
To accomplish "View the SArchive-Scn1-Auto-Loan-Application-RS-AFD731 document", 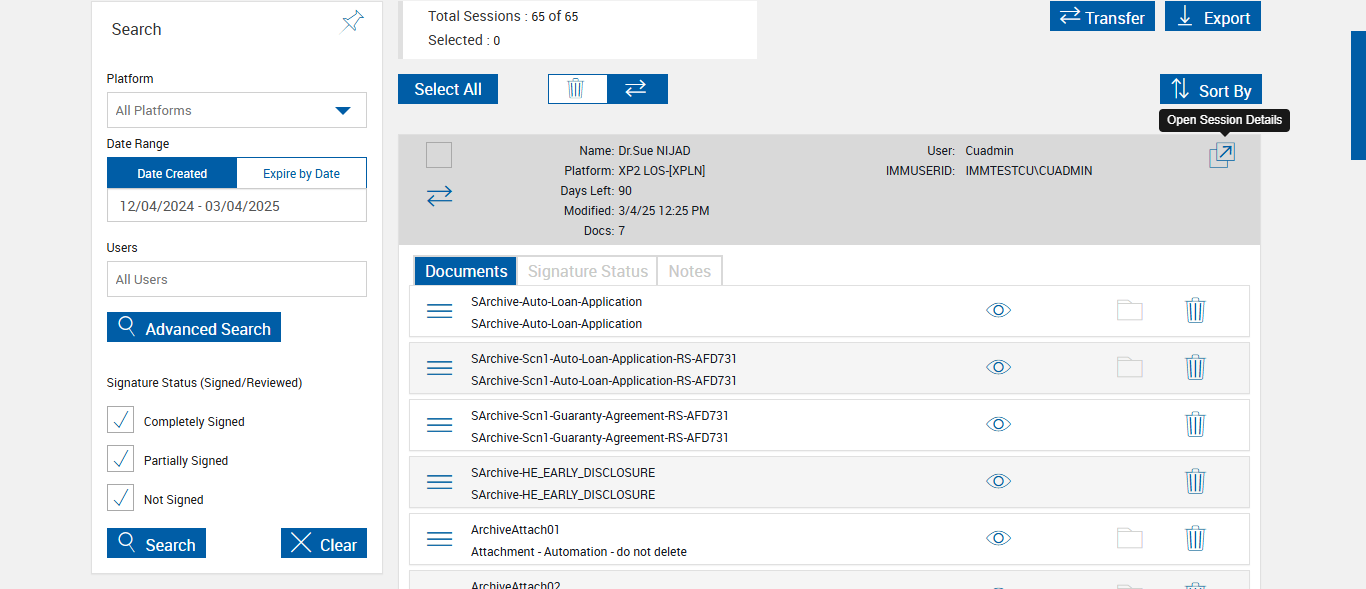I will (998, 368).
